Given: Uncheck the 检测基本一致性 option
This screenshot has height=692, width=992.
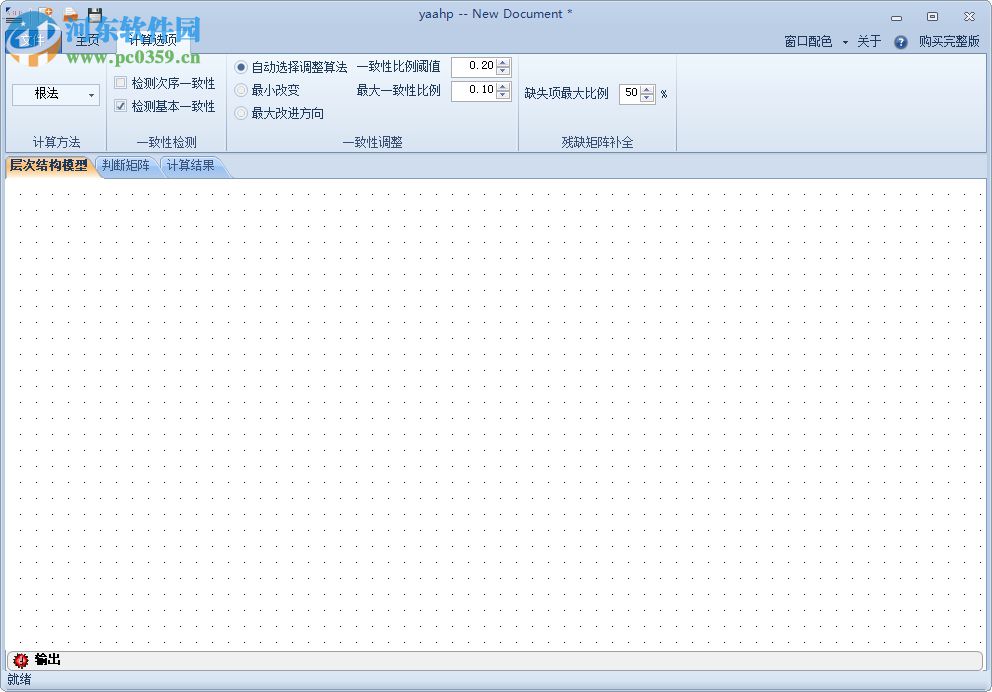Looking at the screenshot, I should tap(120, 105).
